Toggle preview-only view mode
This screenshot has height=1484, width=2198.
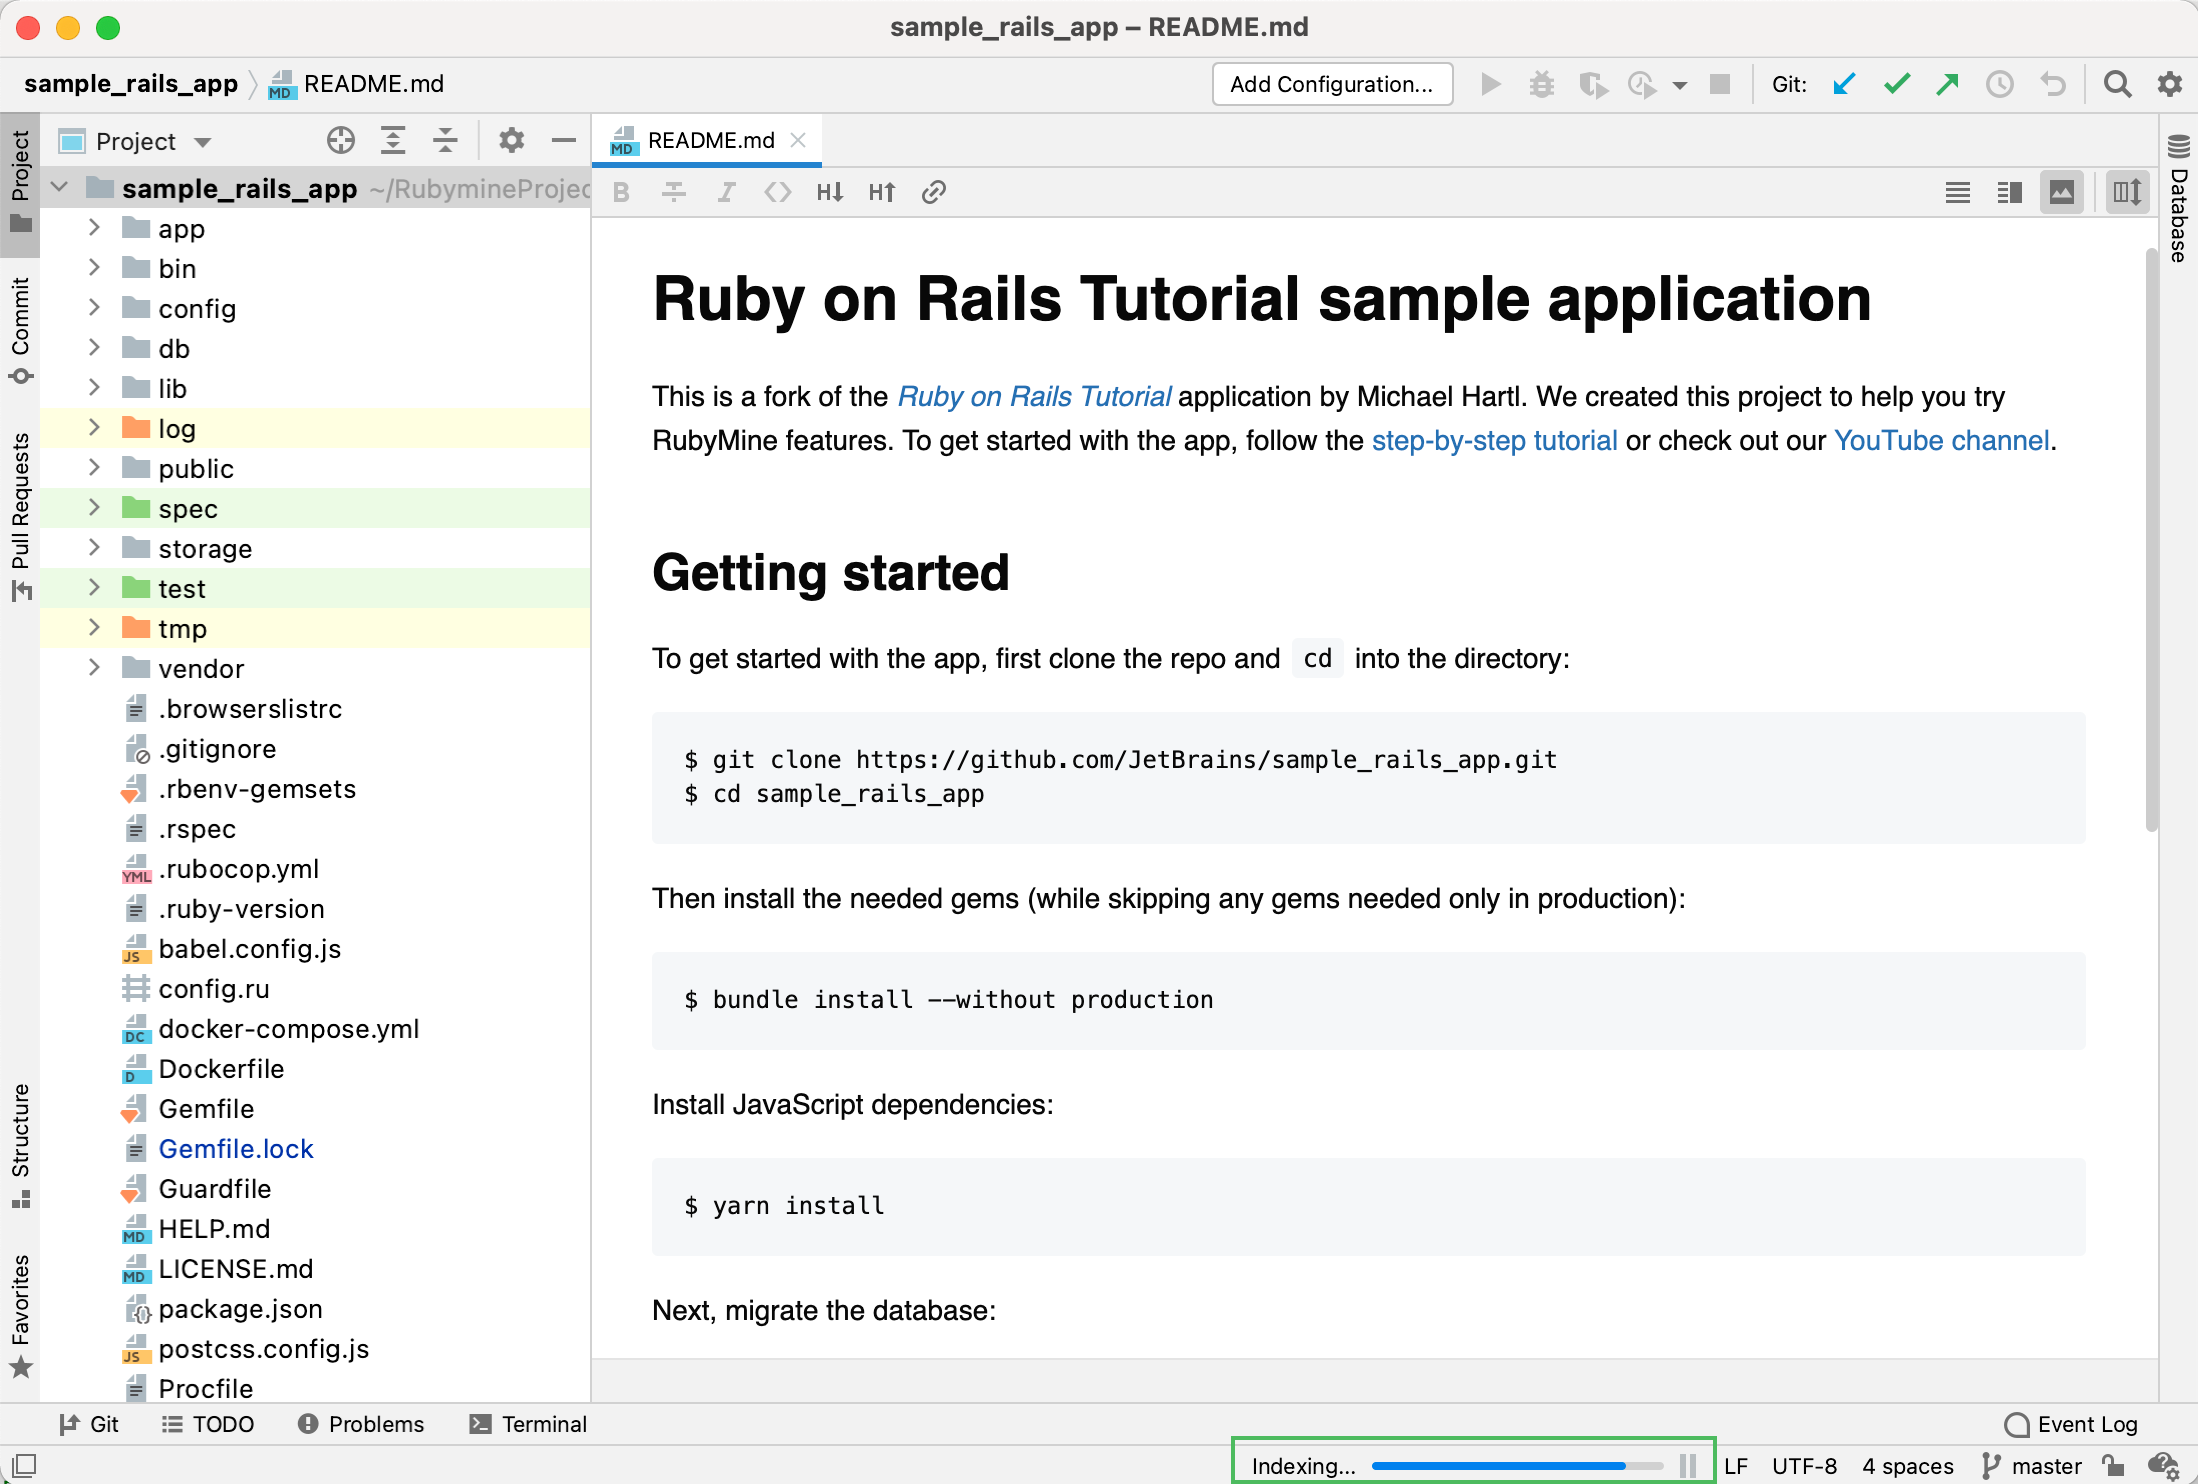click(2061, 192)
